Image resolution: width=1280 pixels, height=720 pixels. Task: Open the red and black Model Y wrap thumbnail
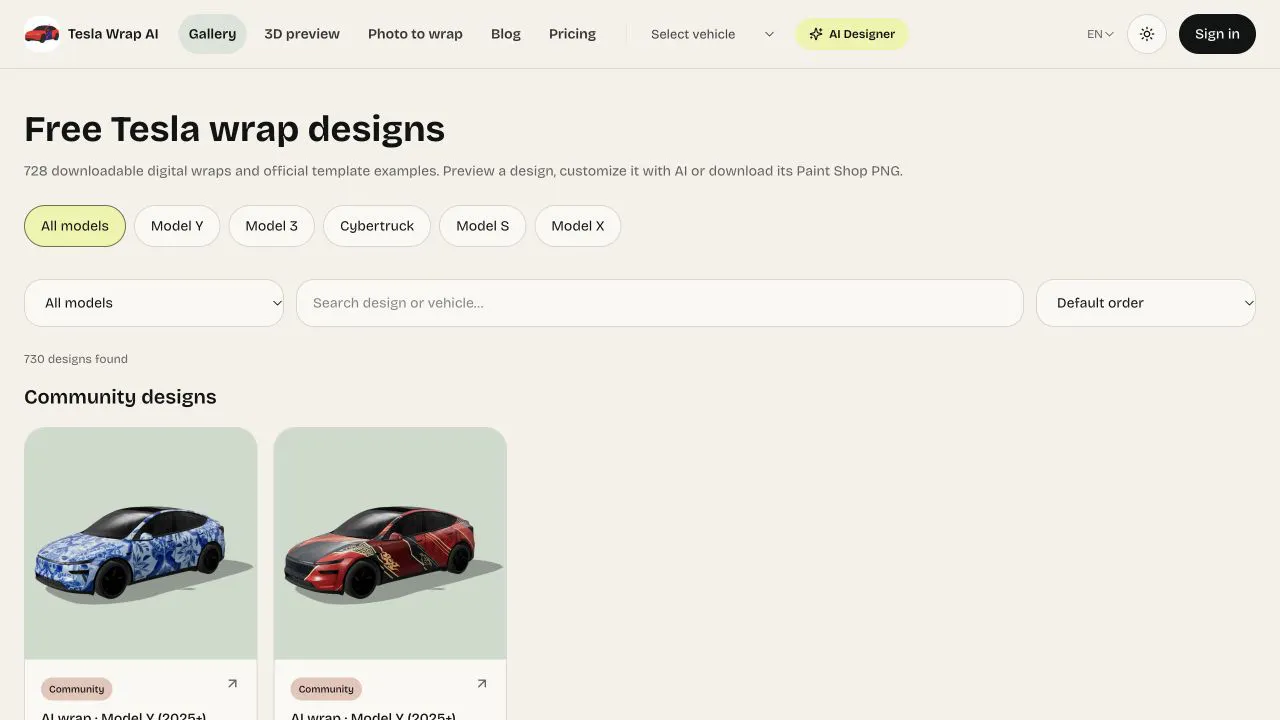pyautogui.click(x=390, y=543)
